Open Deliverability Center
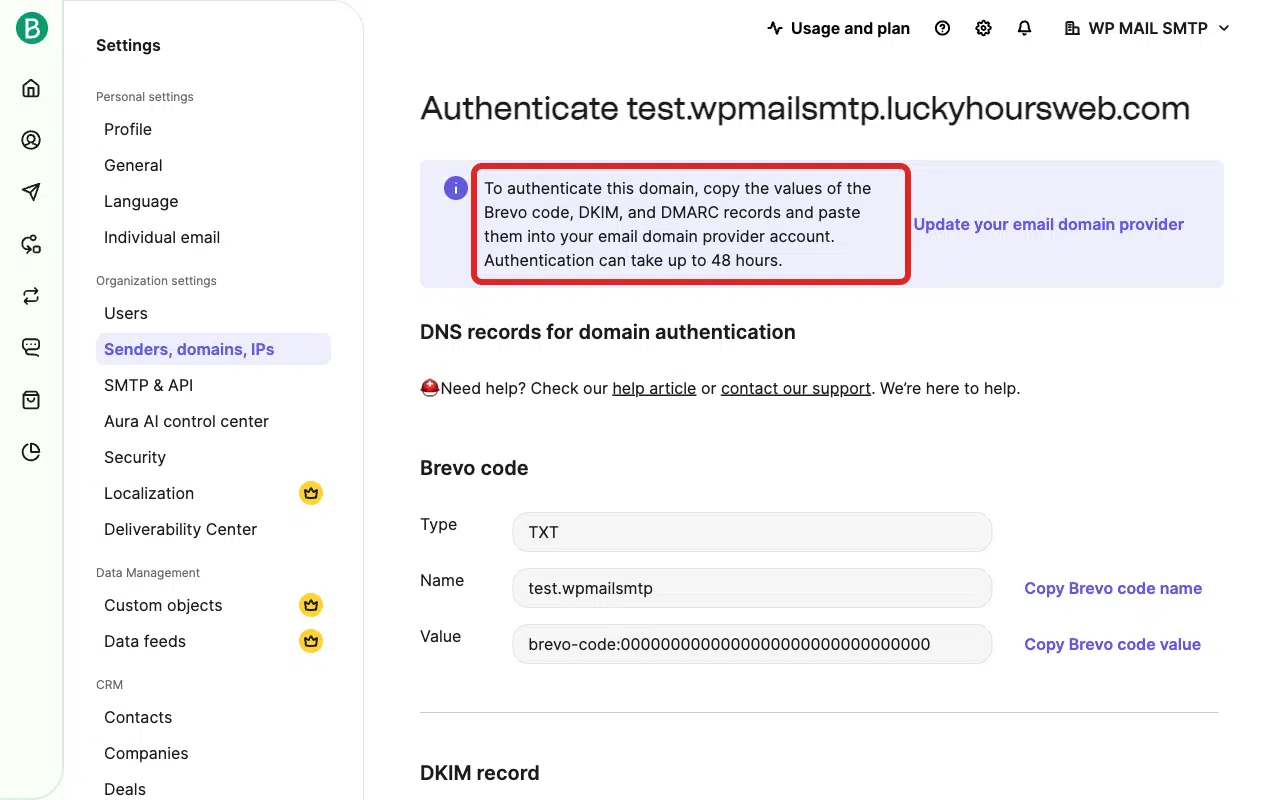1280x800 pixels. pyautogui.click(x=181, y=529)
